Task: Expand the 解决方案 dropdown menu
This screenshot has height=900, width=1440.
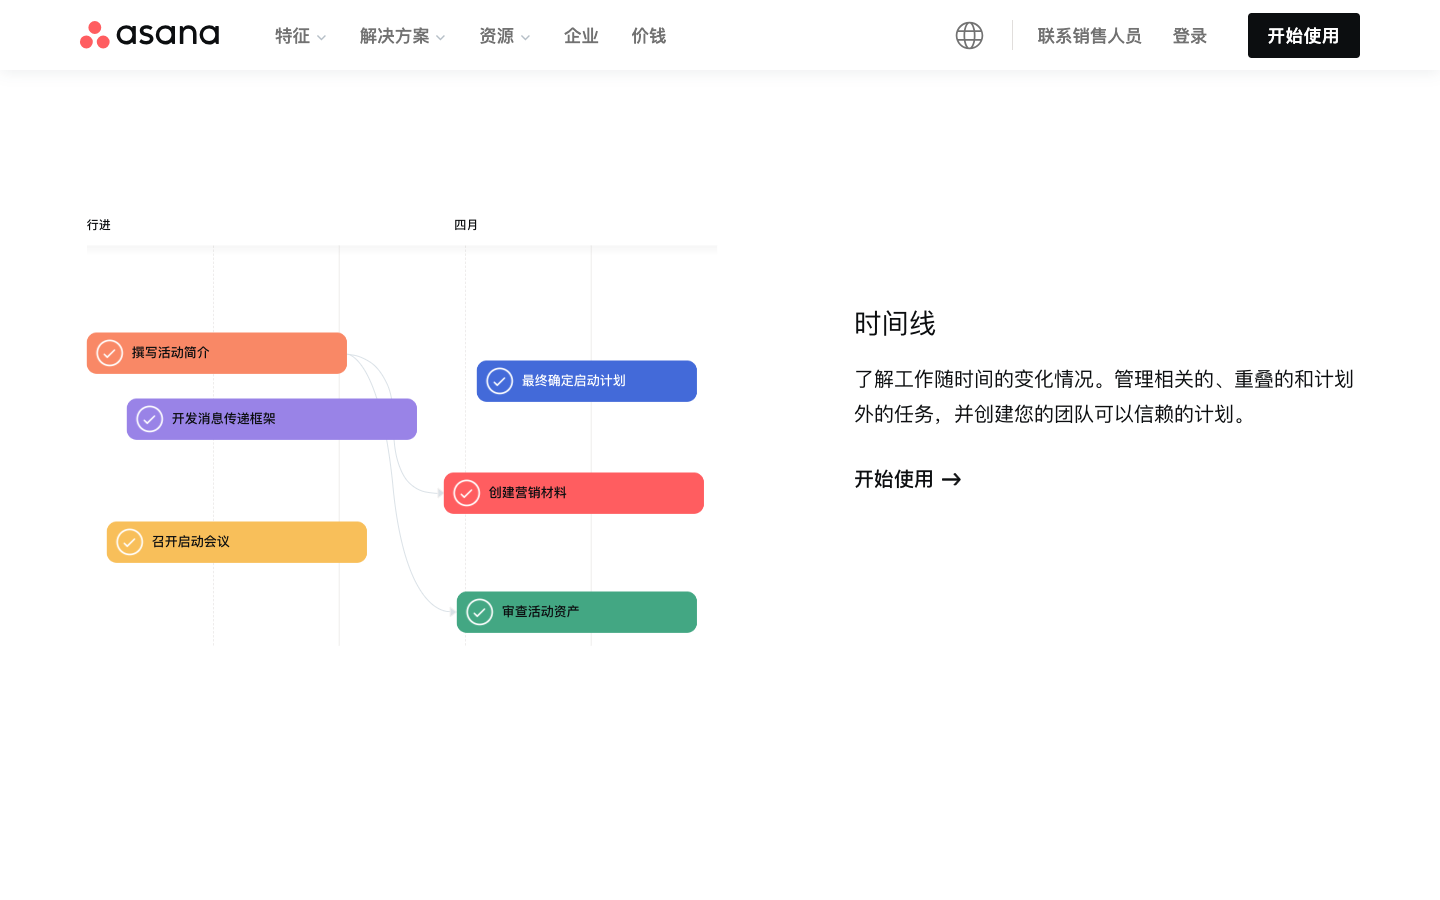Action: pyautogui.click(x=402, y=36)
